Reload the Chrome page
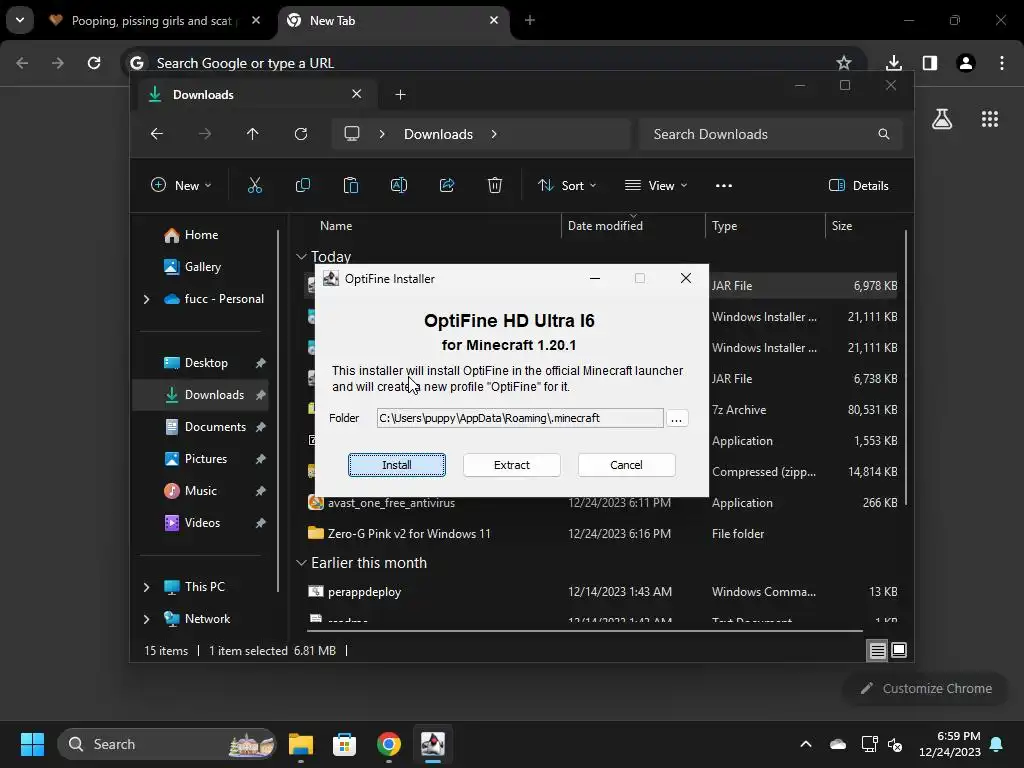This screenshot has height=768, width=1024. click(94, 63)
